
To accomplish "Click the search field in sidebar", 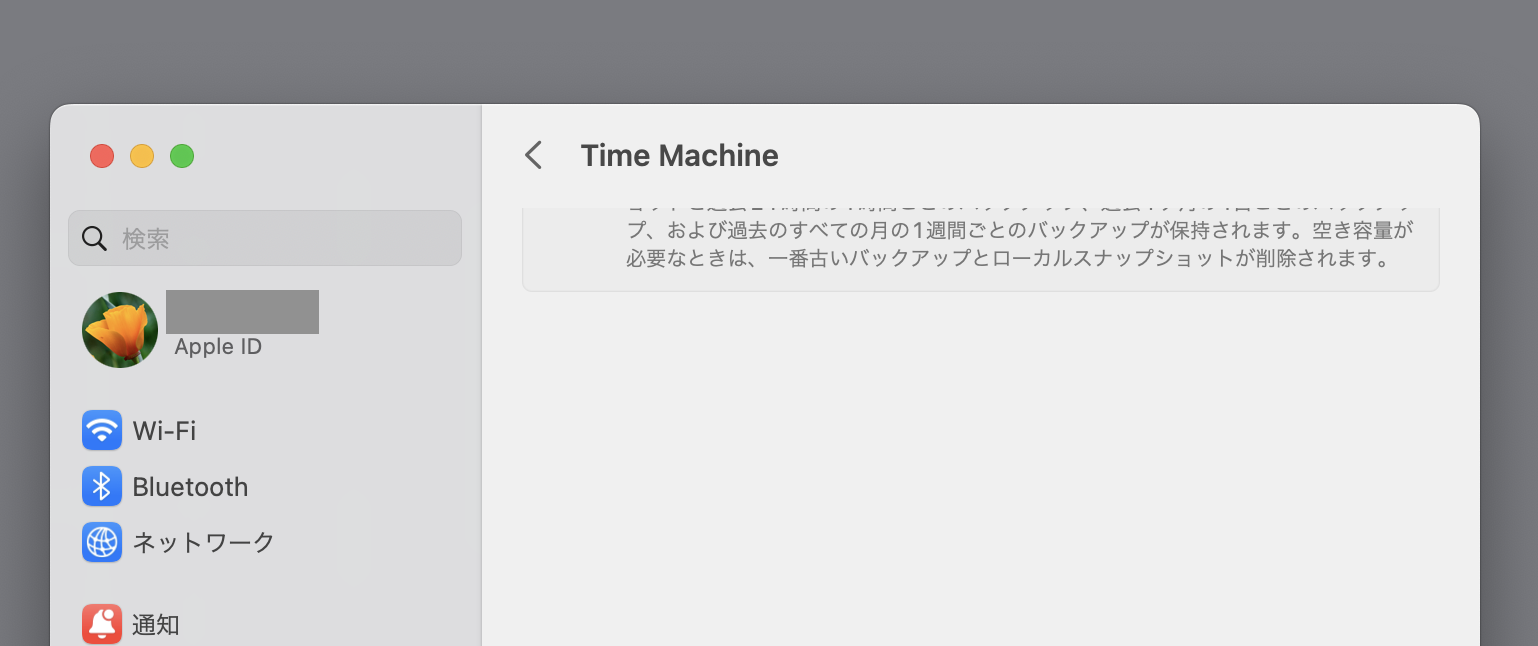I will click(x=265, y=238).
